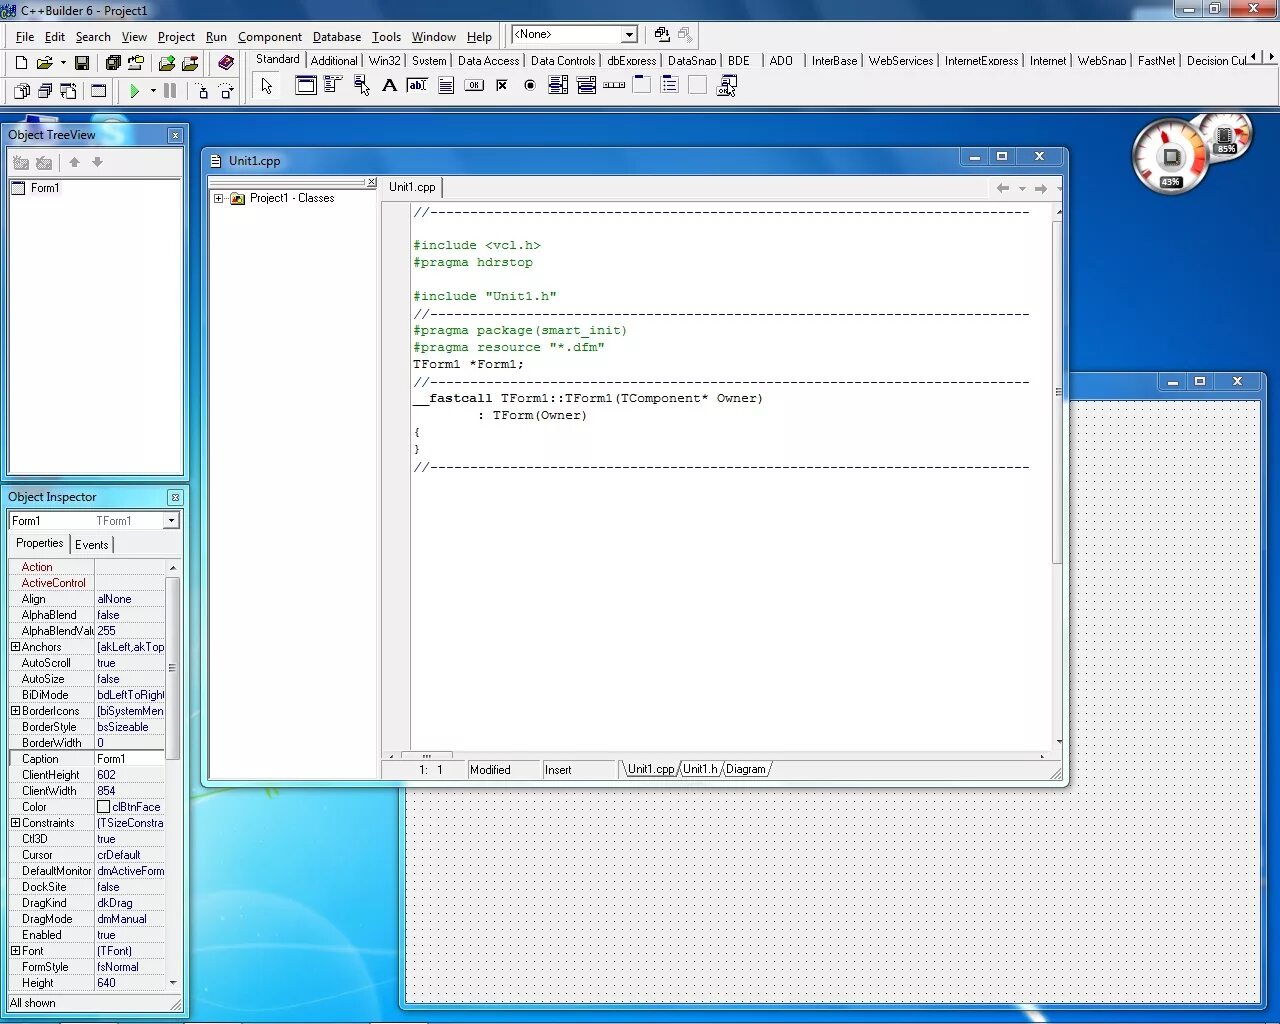The height and width of the screenshot is (1024, 1280).
Task: Click the Open Project icon
Action: pyautogui.click(x=136, y=63)
